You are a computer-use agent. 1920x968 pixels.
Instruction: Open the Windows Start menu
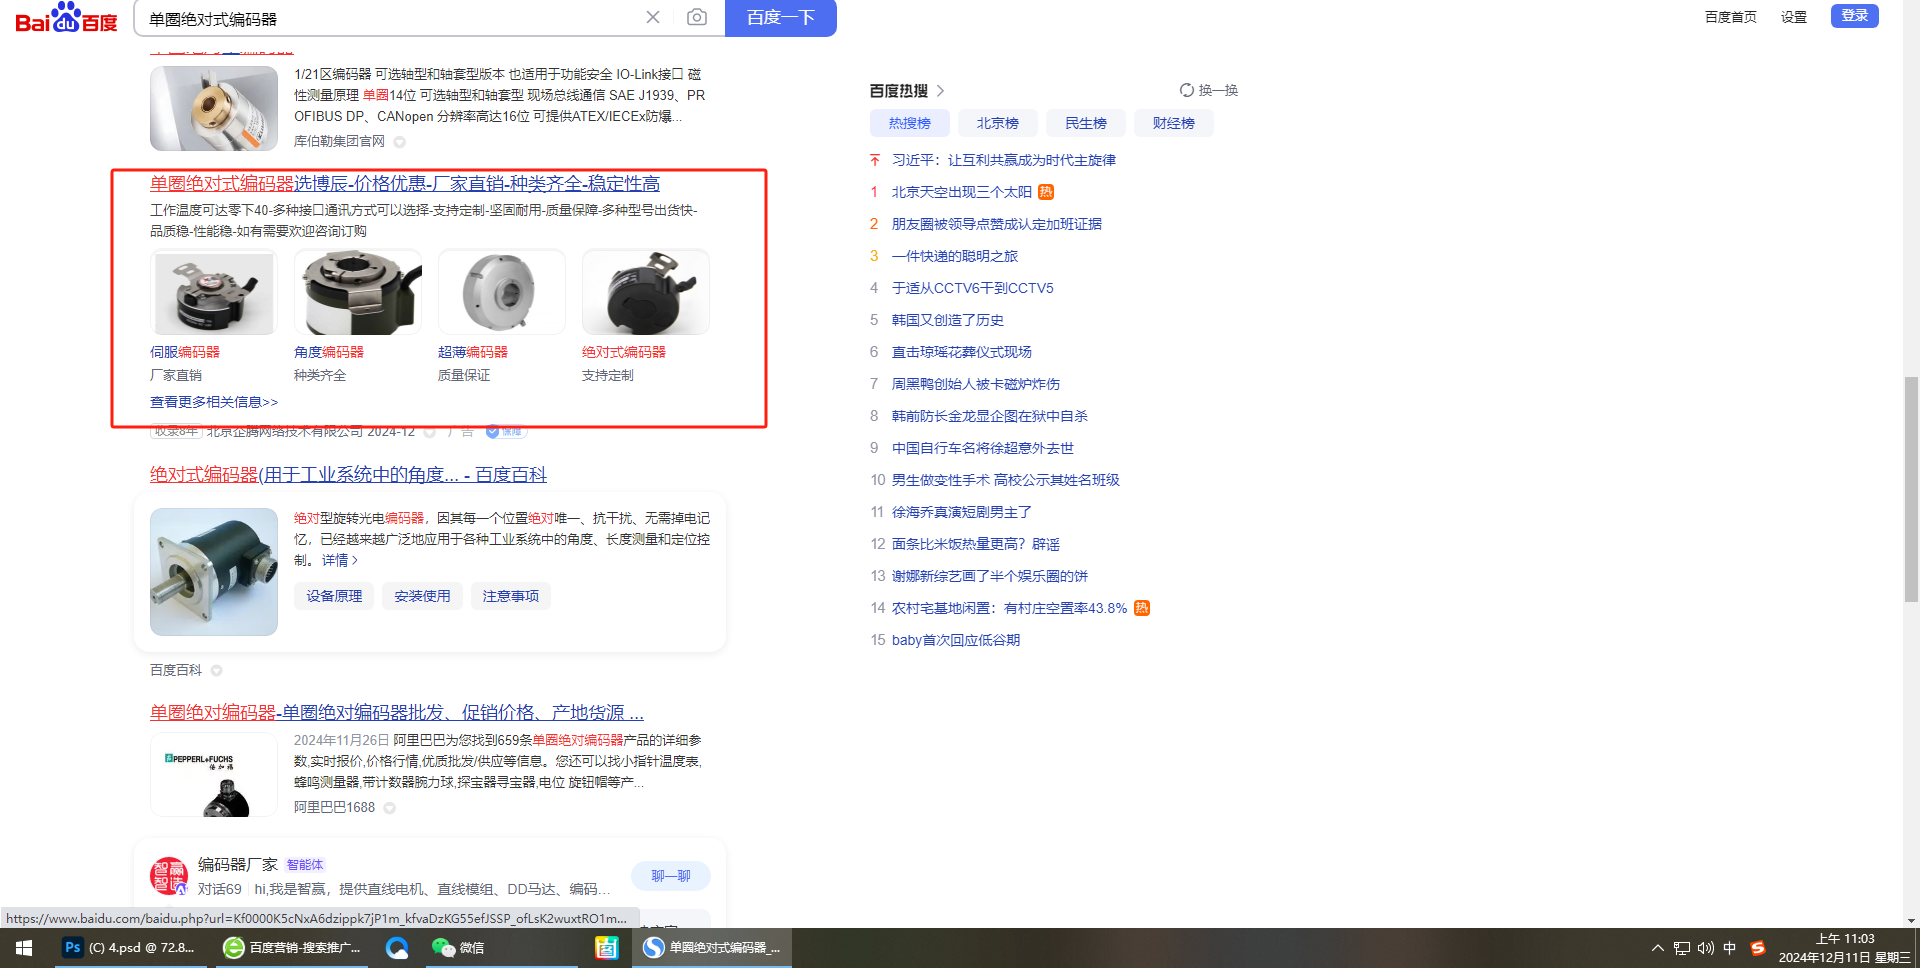point(24,948)
